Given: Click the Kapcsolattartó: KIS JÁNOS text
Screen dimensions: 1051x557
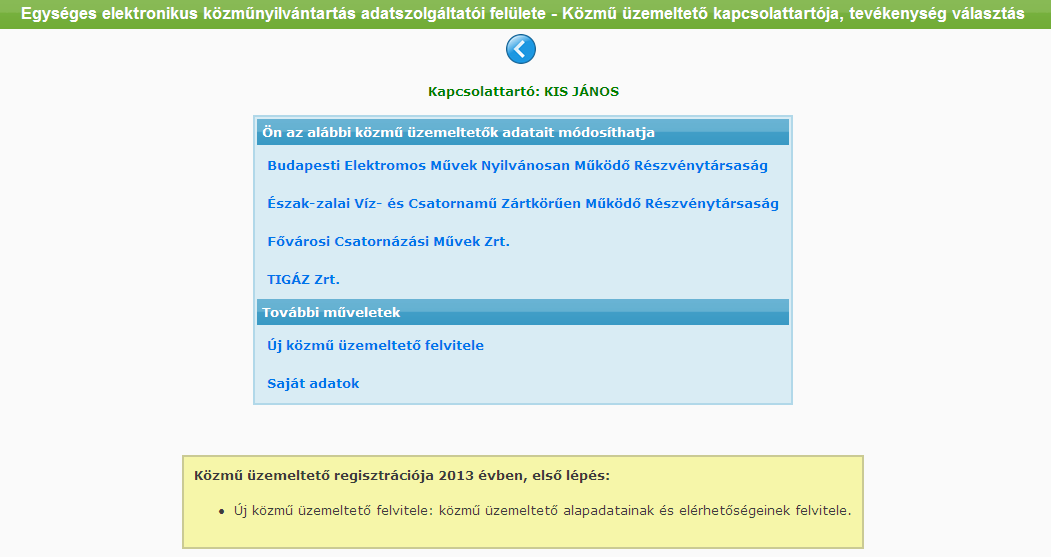Looking at the screenshot, I should point(523,92).
